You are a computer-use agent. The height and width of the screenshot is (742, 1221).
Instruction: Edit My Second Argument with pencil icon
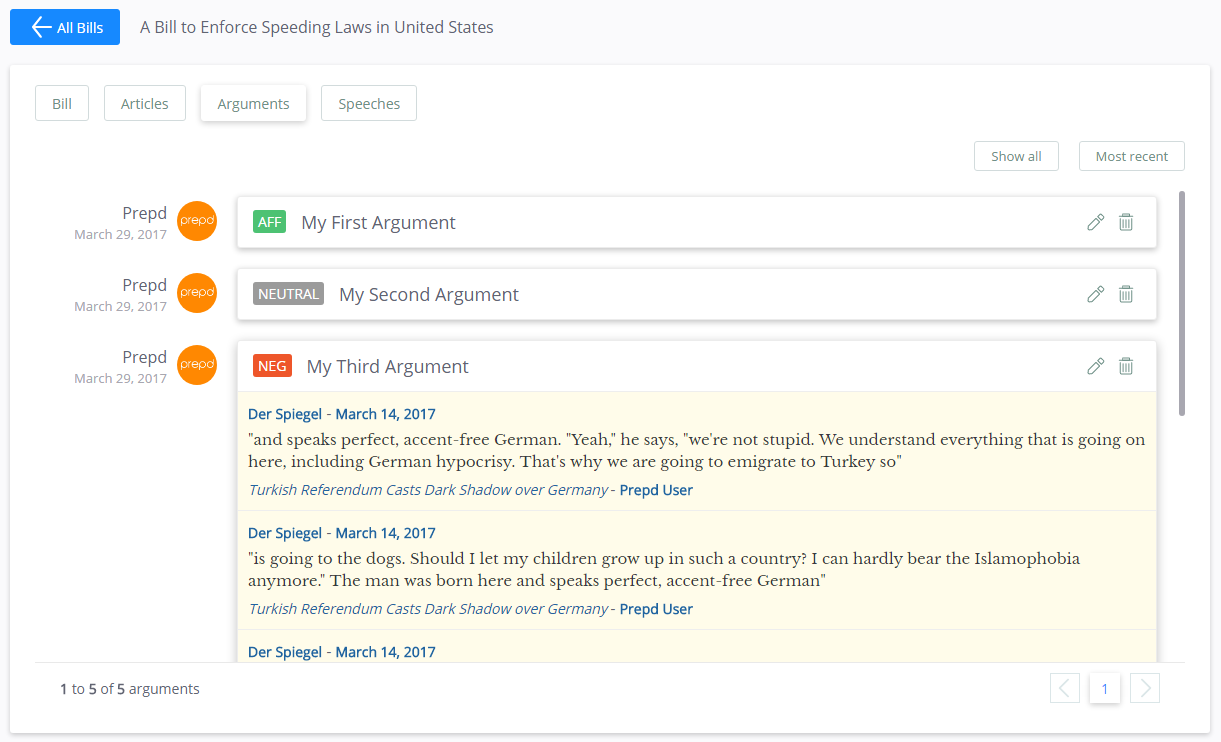(1095, 294)
